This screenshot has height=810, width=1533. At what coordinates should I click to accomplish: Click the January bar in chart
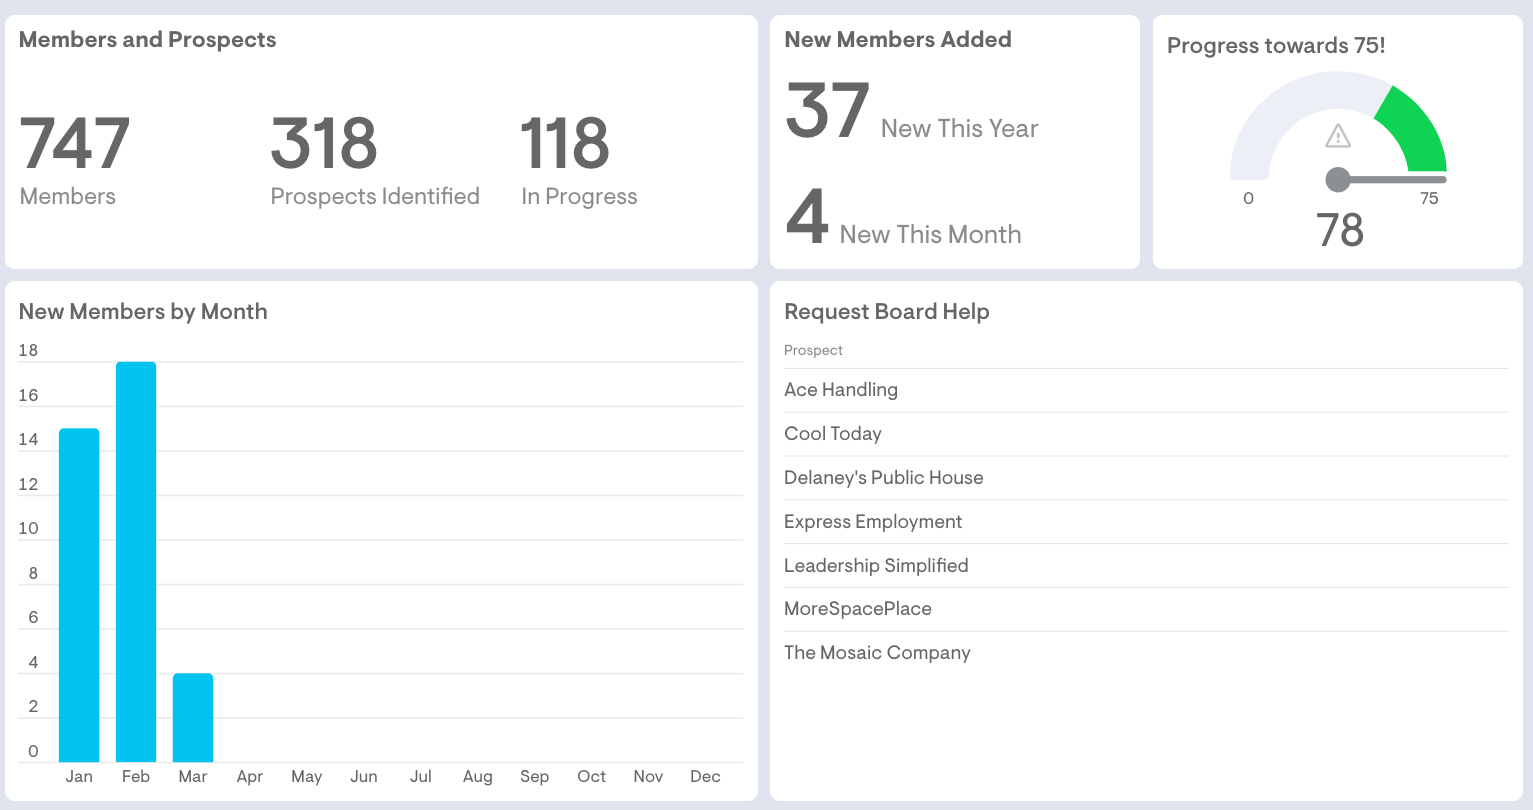[79, 595]
